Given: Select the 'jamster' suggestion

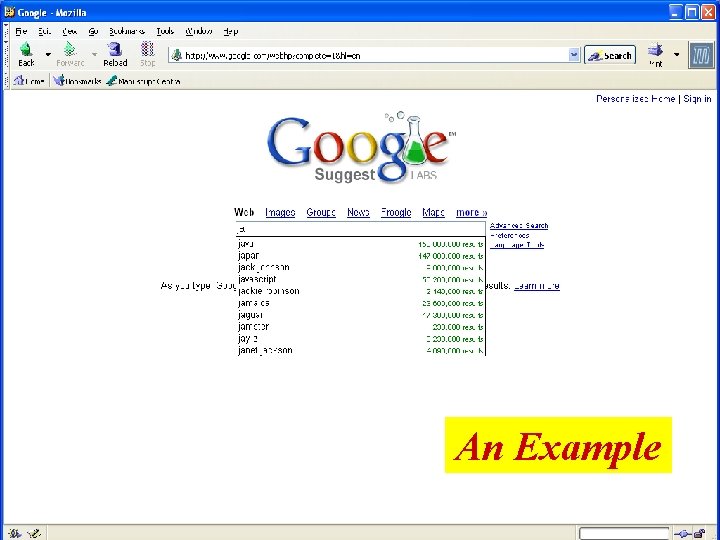Looking at the screenshot, I should pyautogui.click(x=361, y=327).
